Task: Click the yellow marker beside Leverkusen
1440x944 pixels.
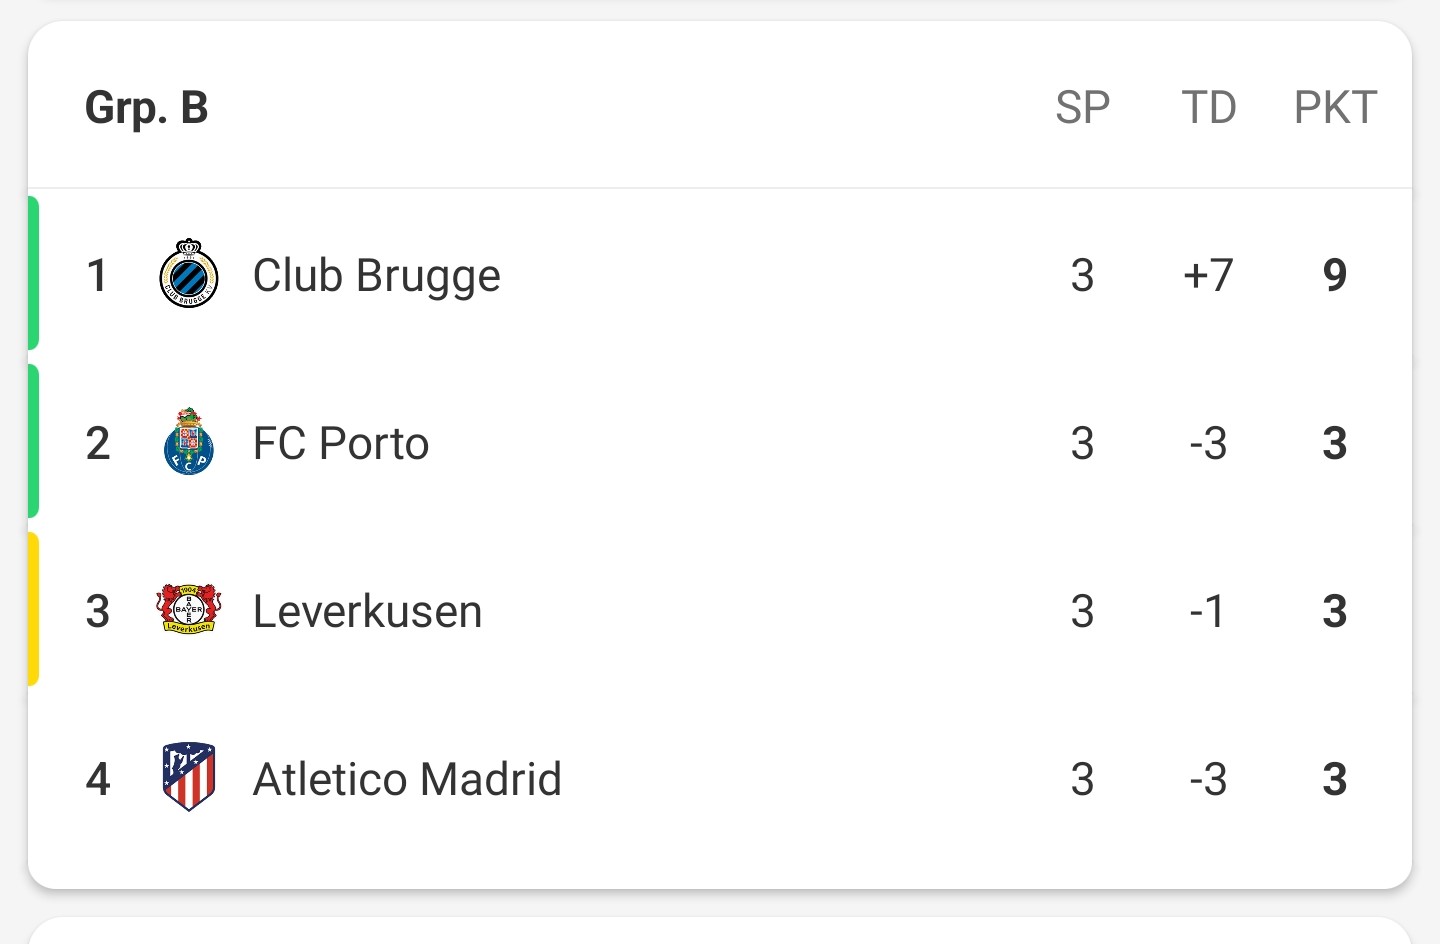Action: click(33, 609)
